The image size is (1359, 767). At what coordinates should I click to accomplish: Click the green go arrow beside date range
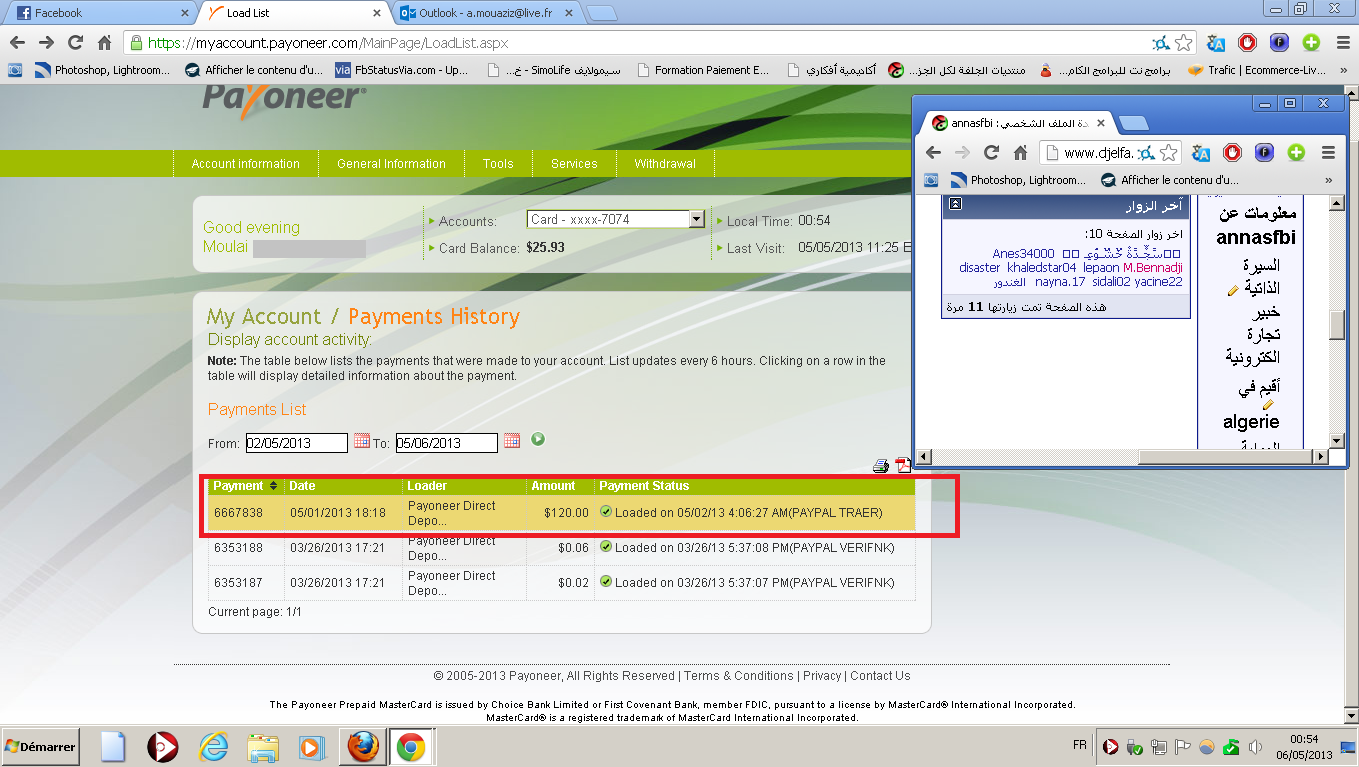538,439
